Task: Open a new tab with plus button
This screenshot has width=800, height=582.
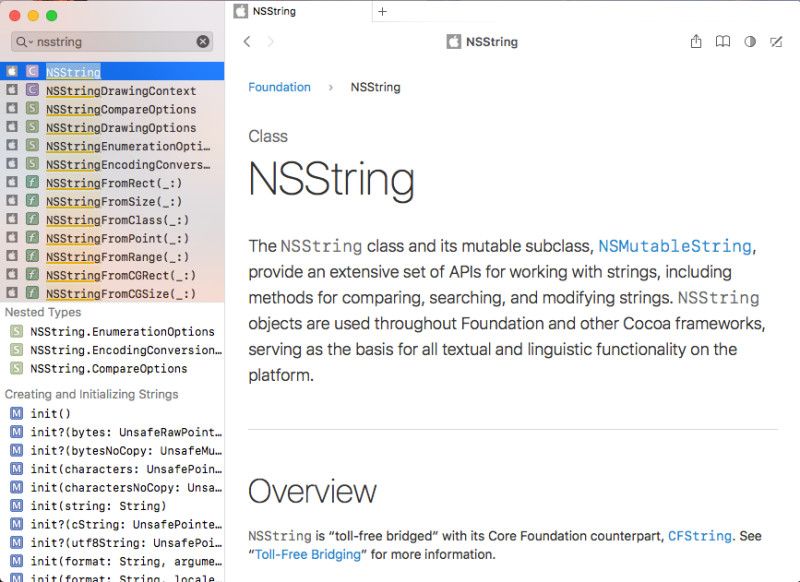Action: tap(382, 11)
